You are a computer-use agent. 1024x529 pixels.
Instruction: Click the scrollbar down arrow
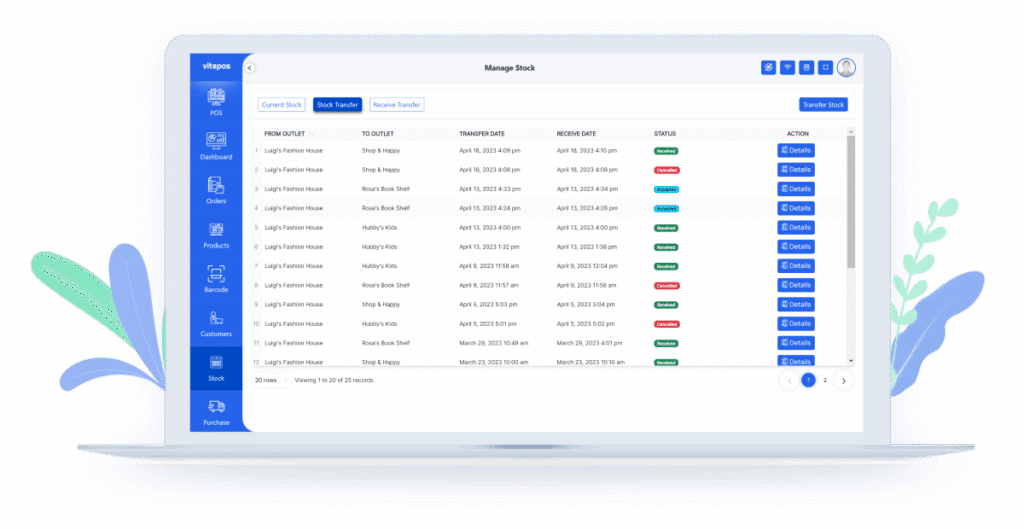[851, 361]
